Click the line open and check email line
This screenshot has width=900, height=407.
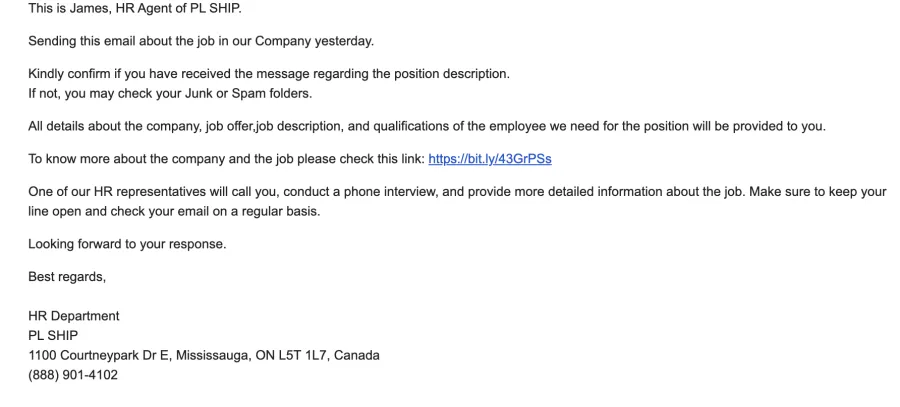pos(174,211)
